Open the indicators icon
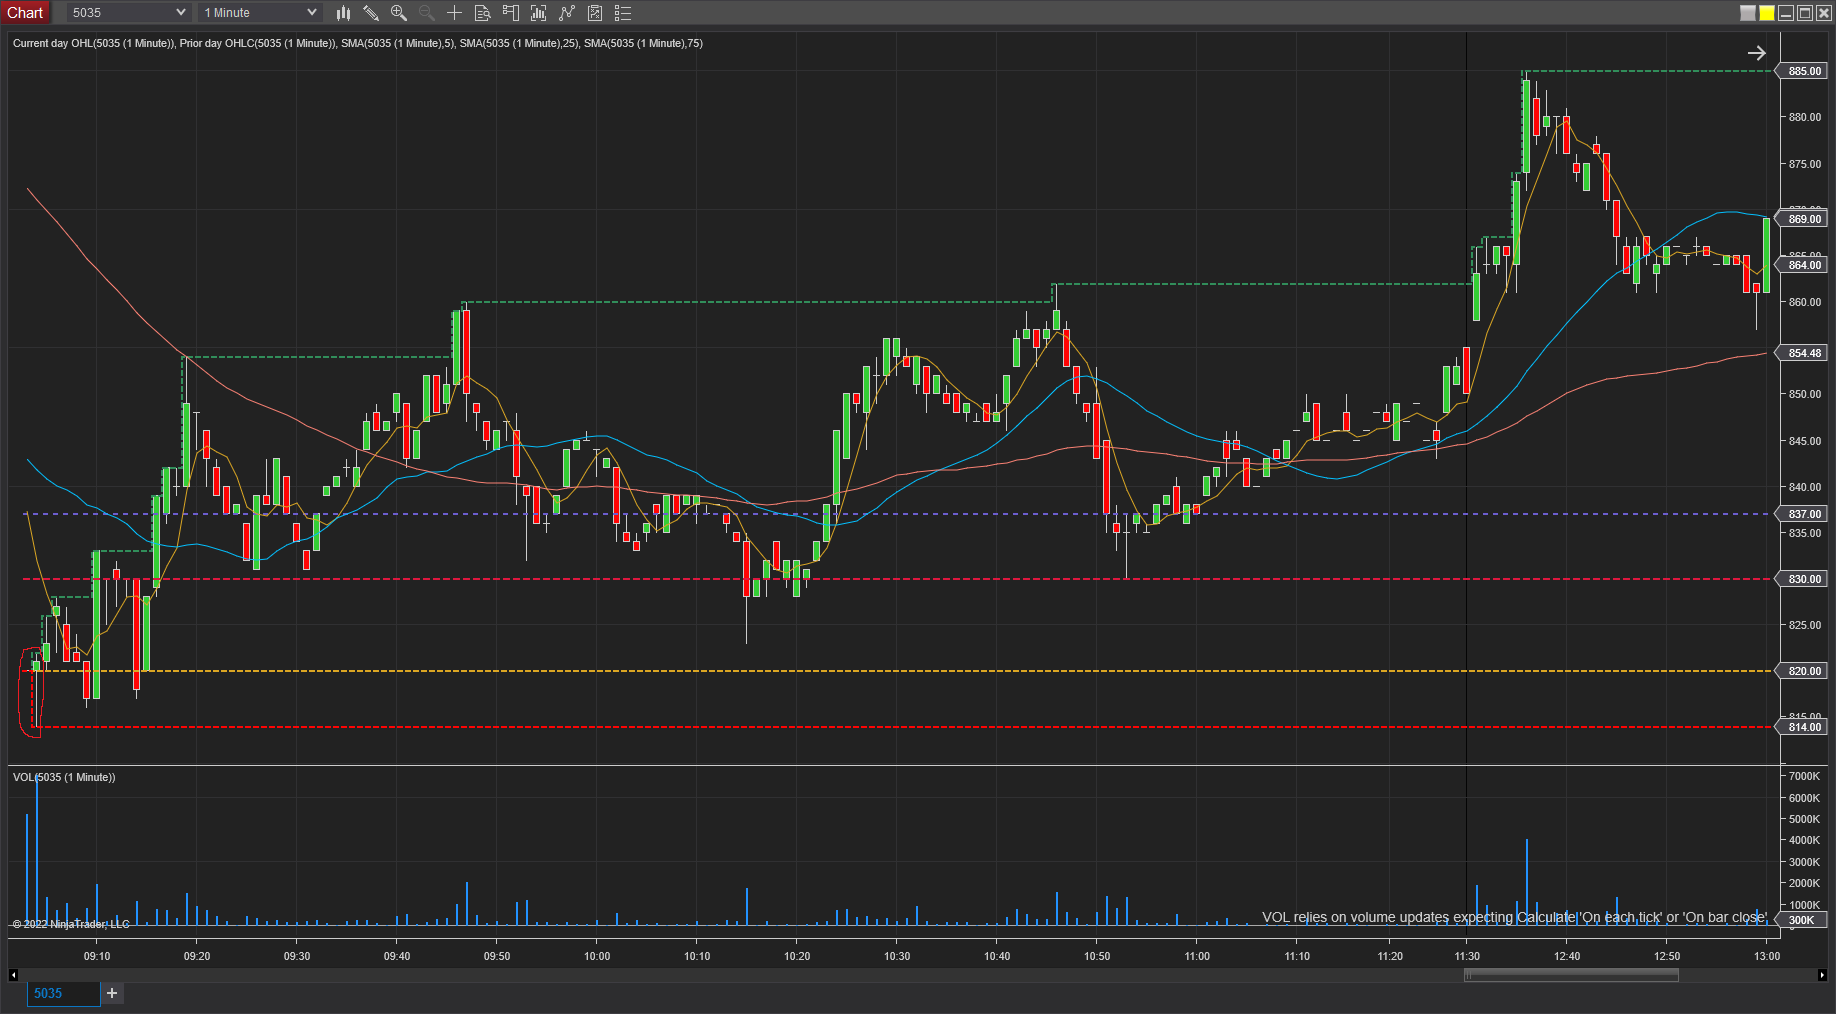 (x=539, y=13)
